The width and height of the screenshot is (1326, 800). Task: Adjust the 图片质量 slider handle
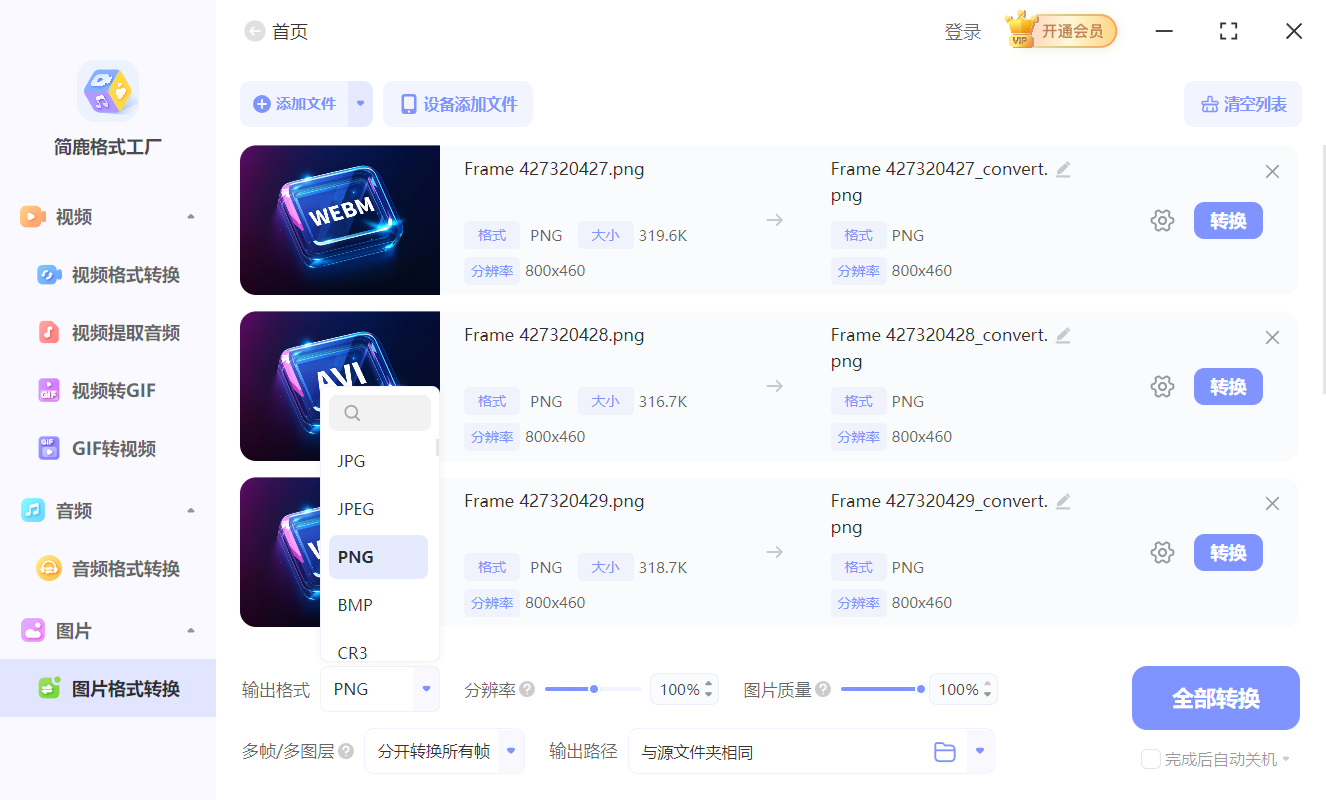921,689
